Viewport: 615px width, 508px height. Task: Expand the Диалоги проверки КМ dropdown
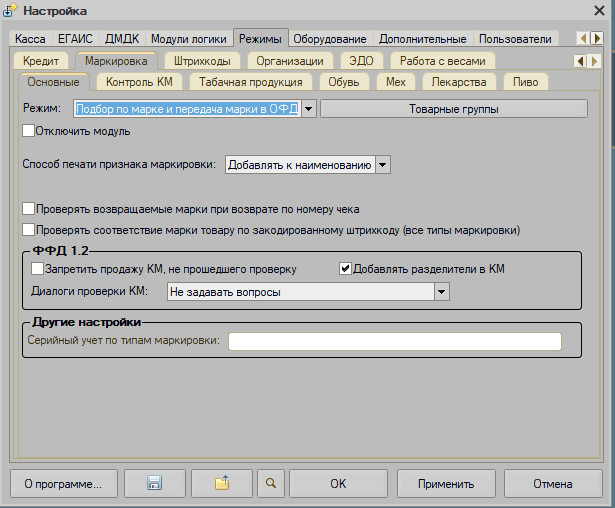441,291
